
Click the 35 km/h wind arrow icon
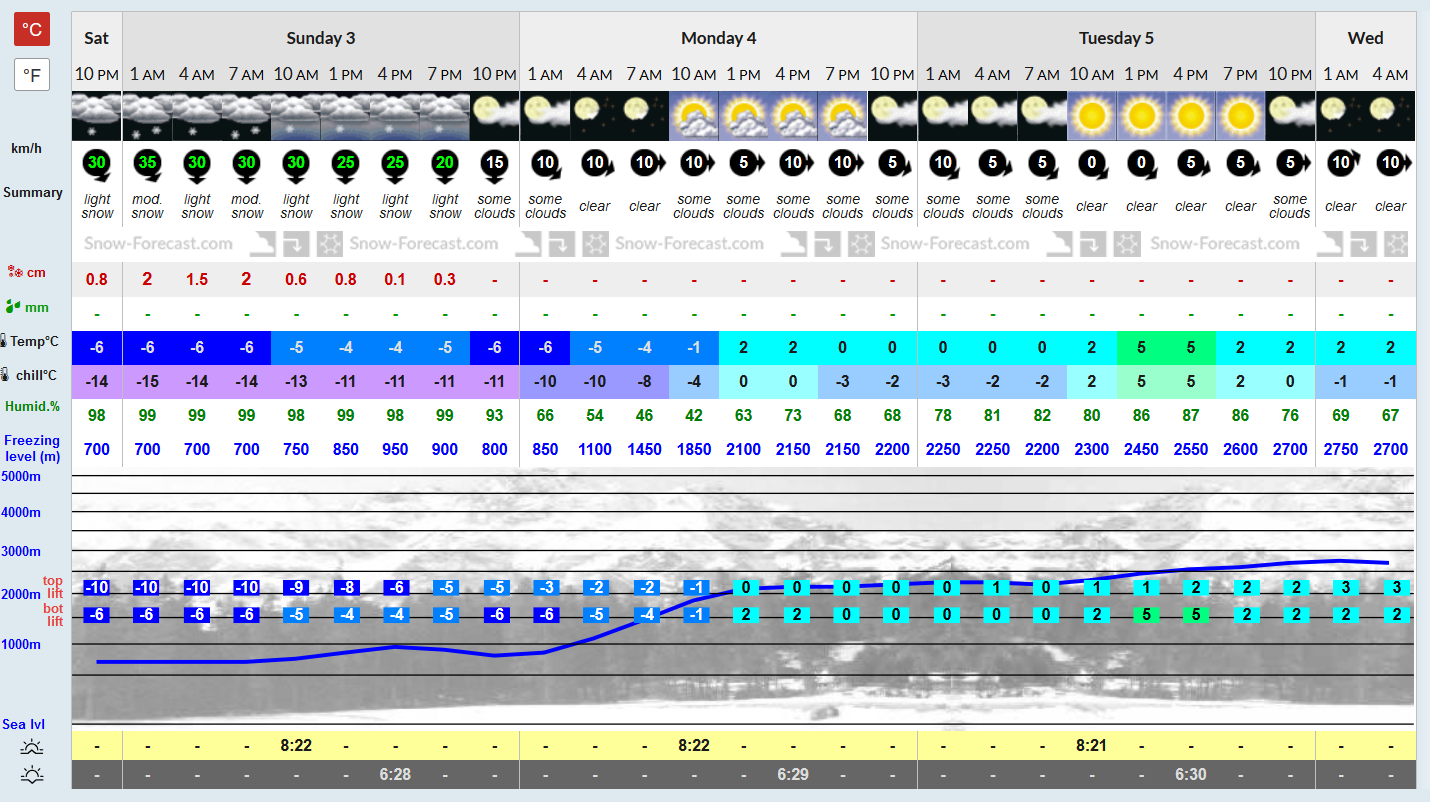tap(147, 164)
